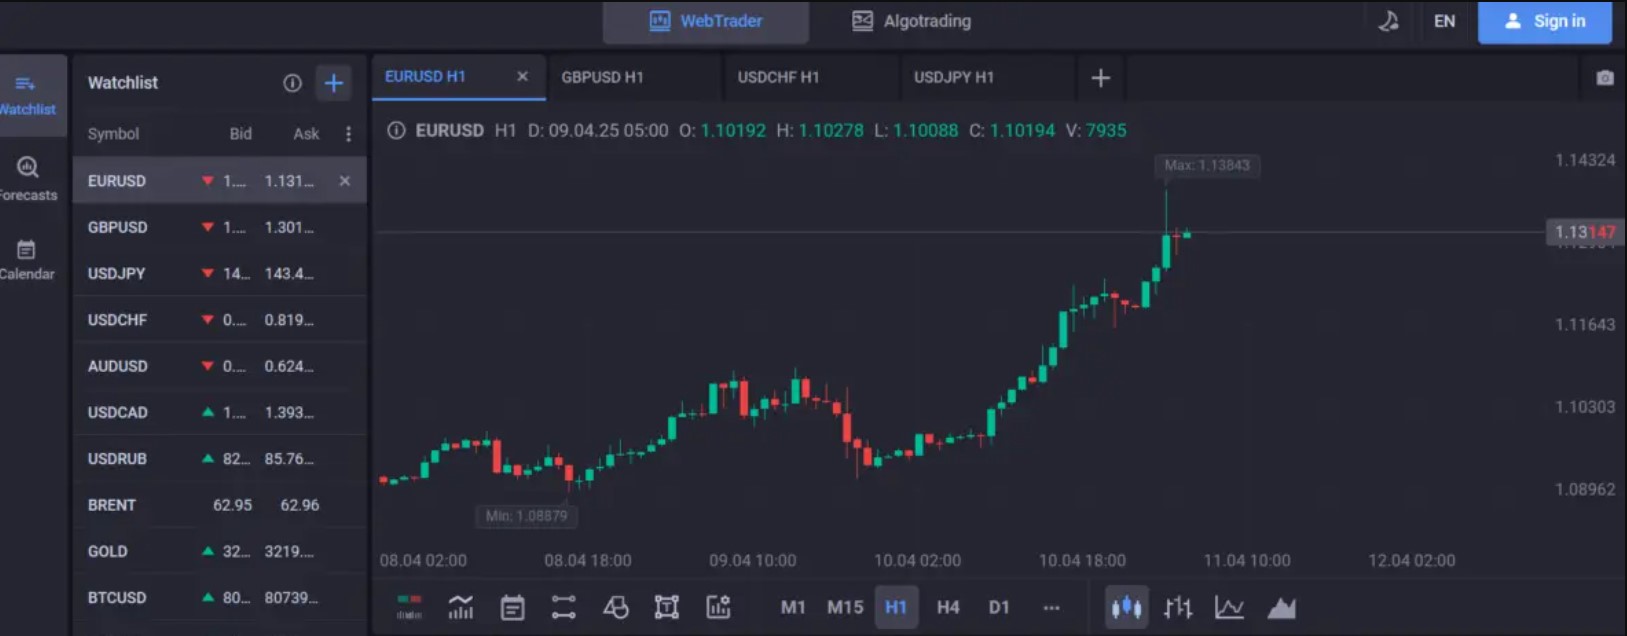Set timeframe to M15
Viewport: 1627px width, 636px height.
(x=845, y=607)
